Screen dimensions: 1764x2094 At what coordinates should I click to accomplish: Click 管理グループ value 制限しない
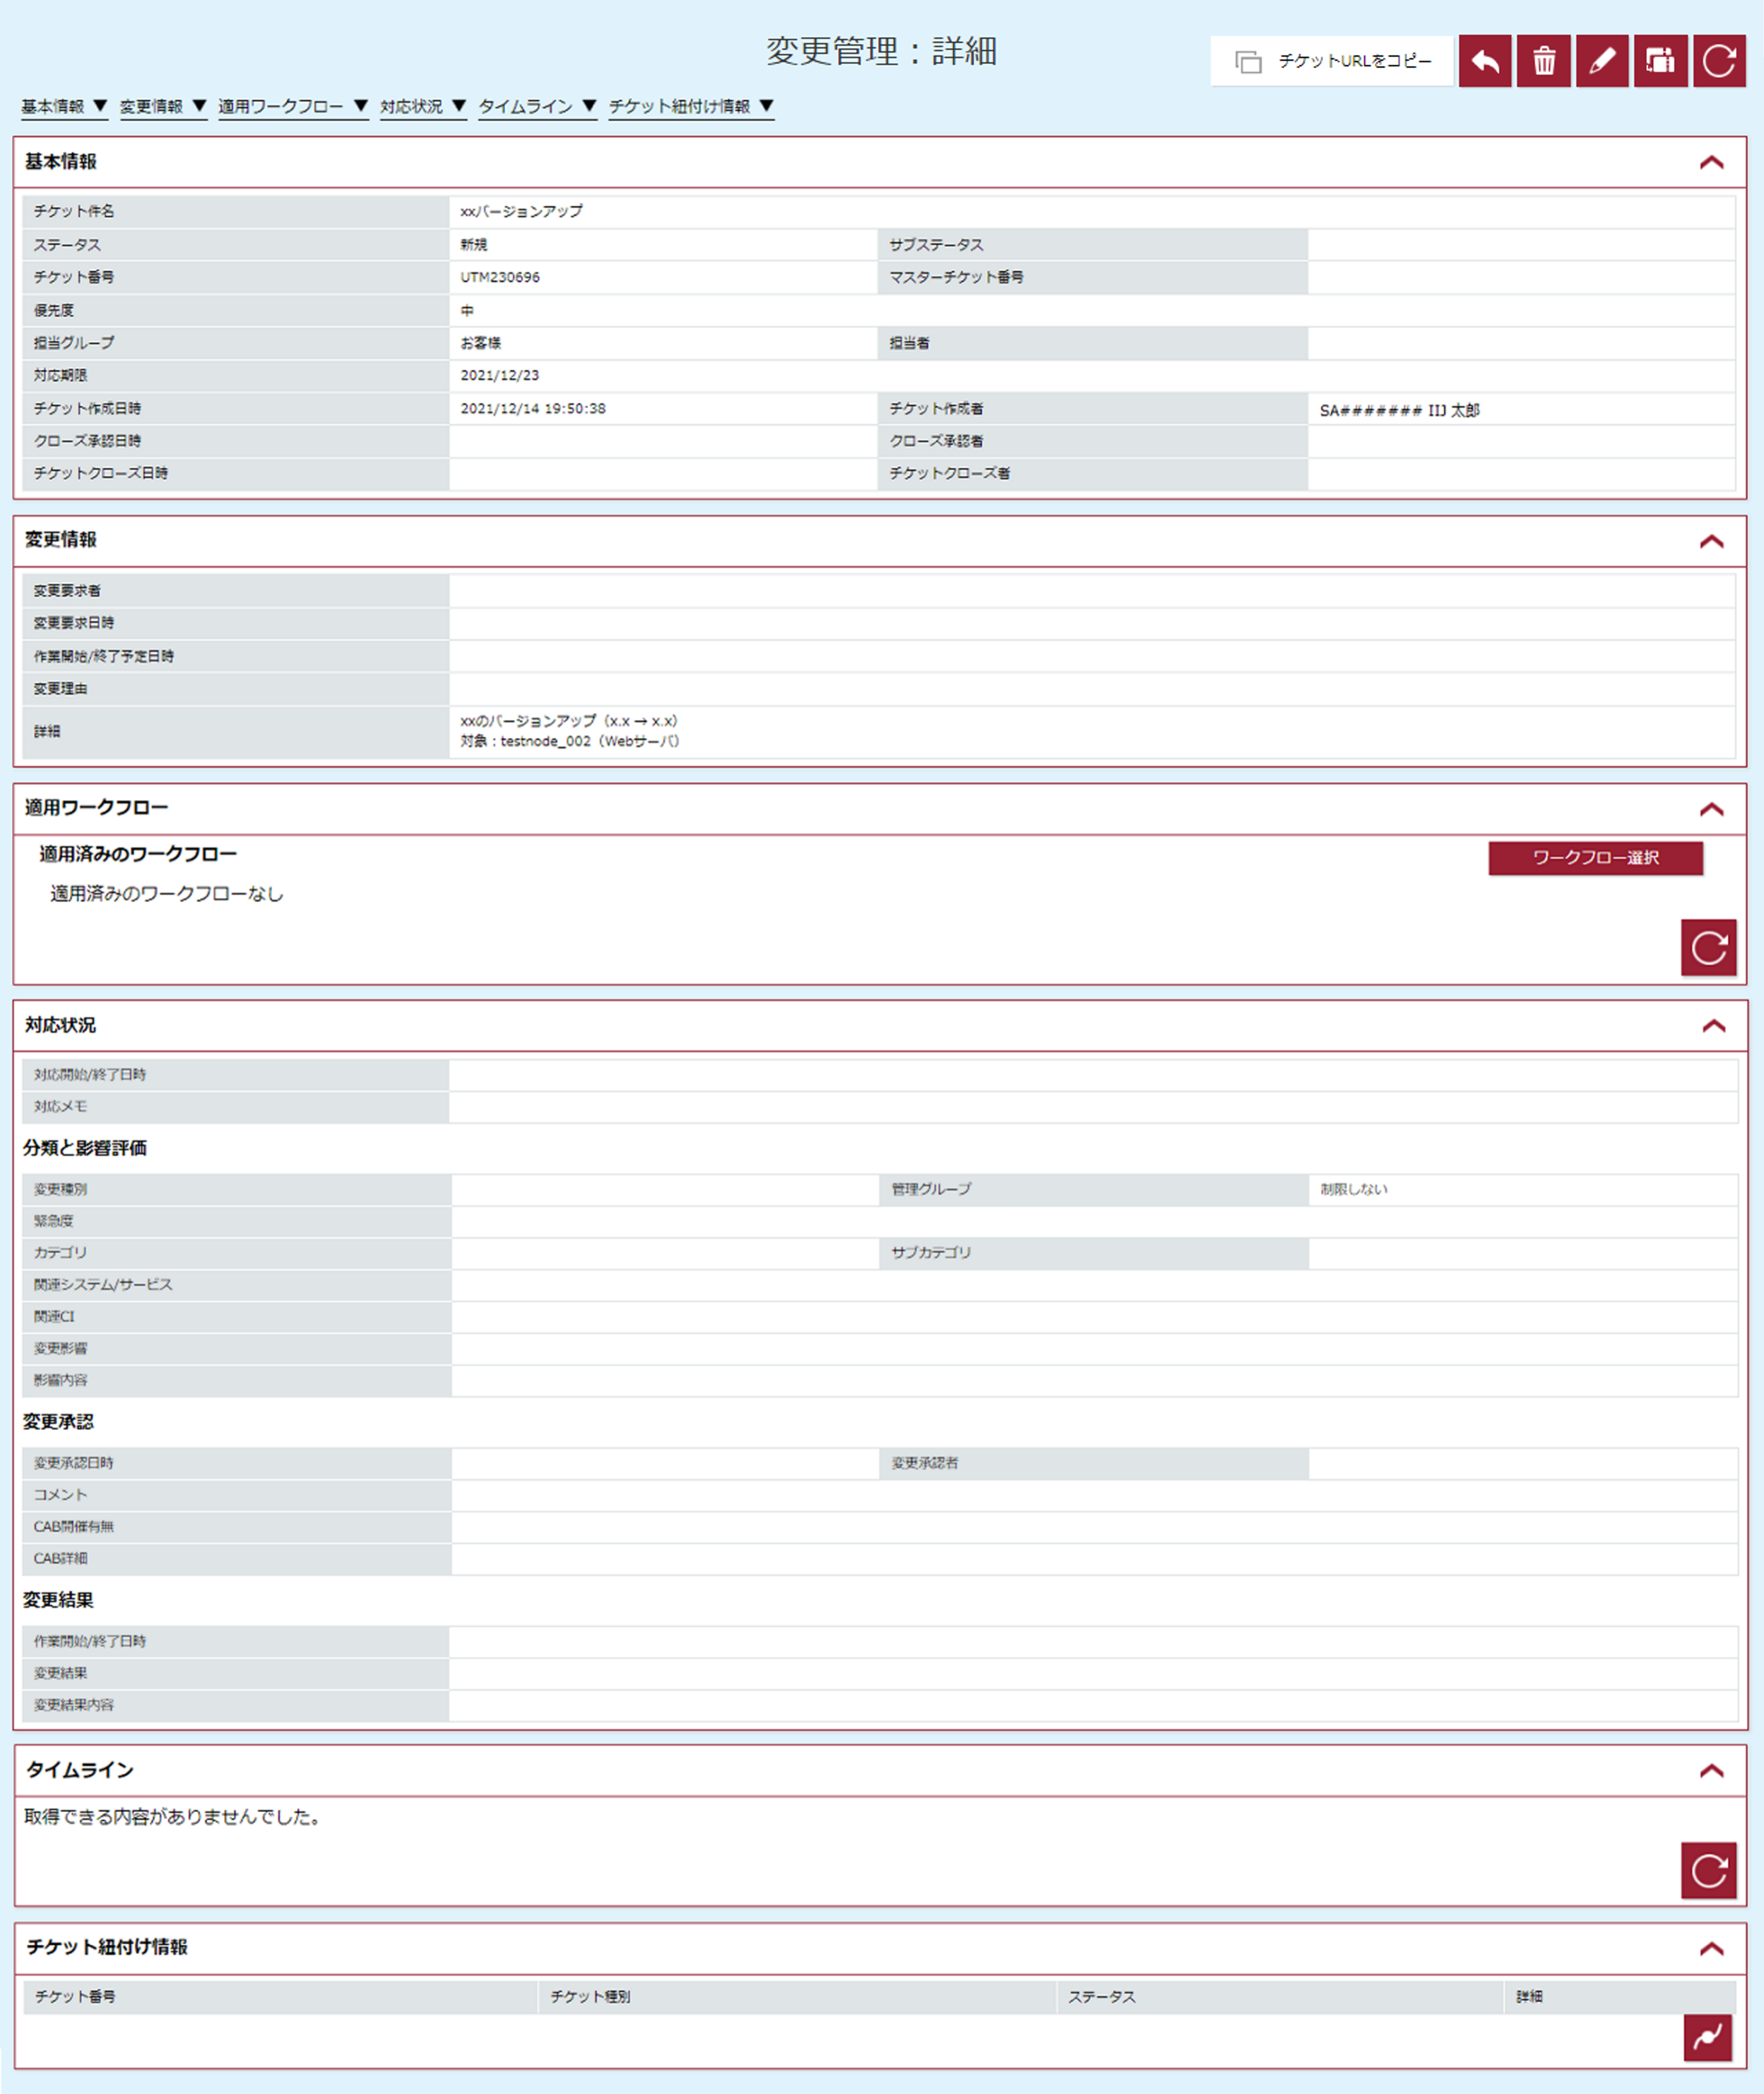[1354, 1189]
